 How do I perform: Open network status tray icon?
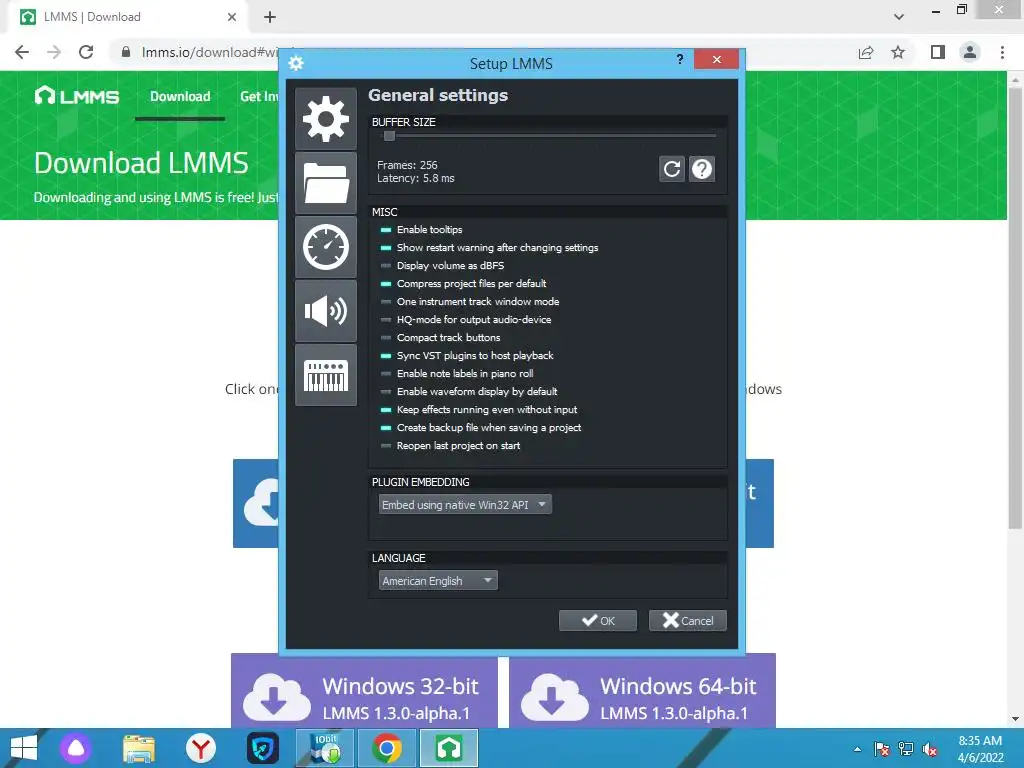(x=906, y=749)
